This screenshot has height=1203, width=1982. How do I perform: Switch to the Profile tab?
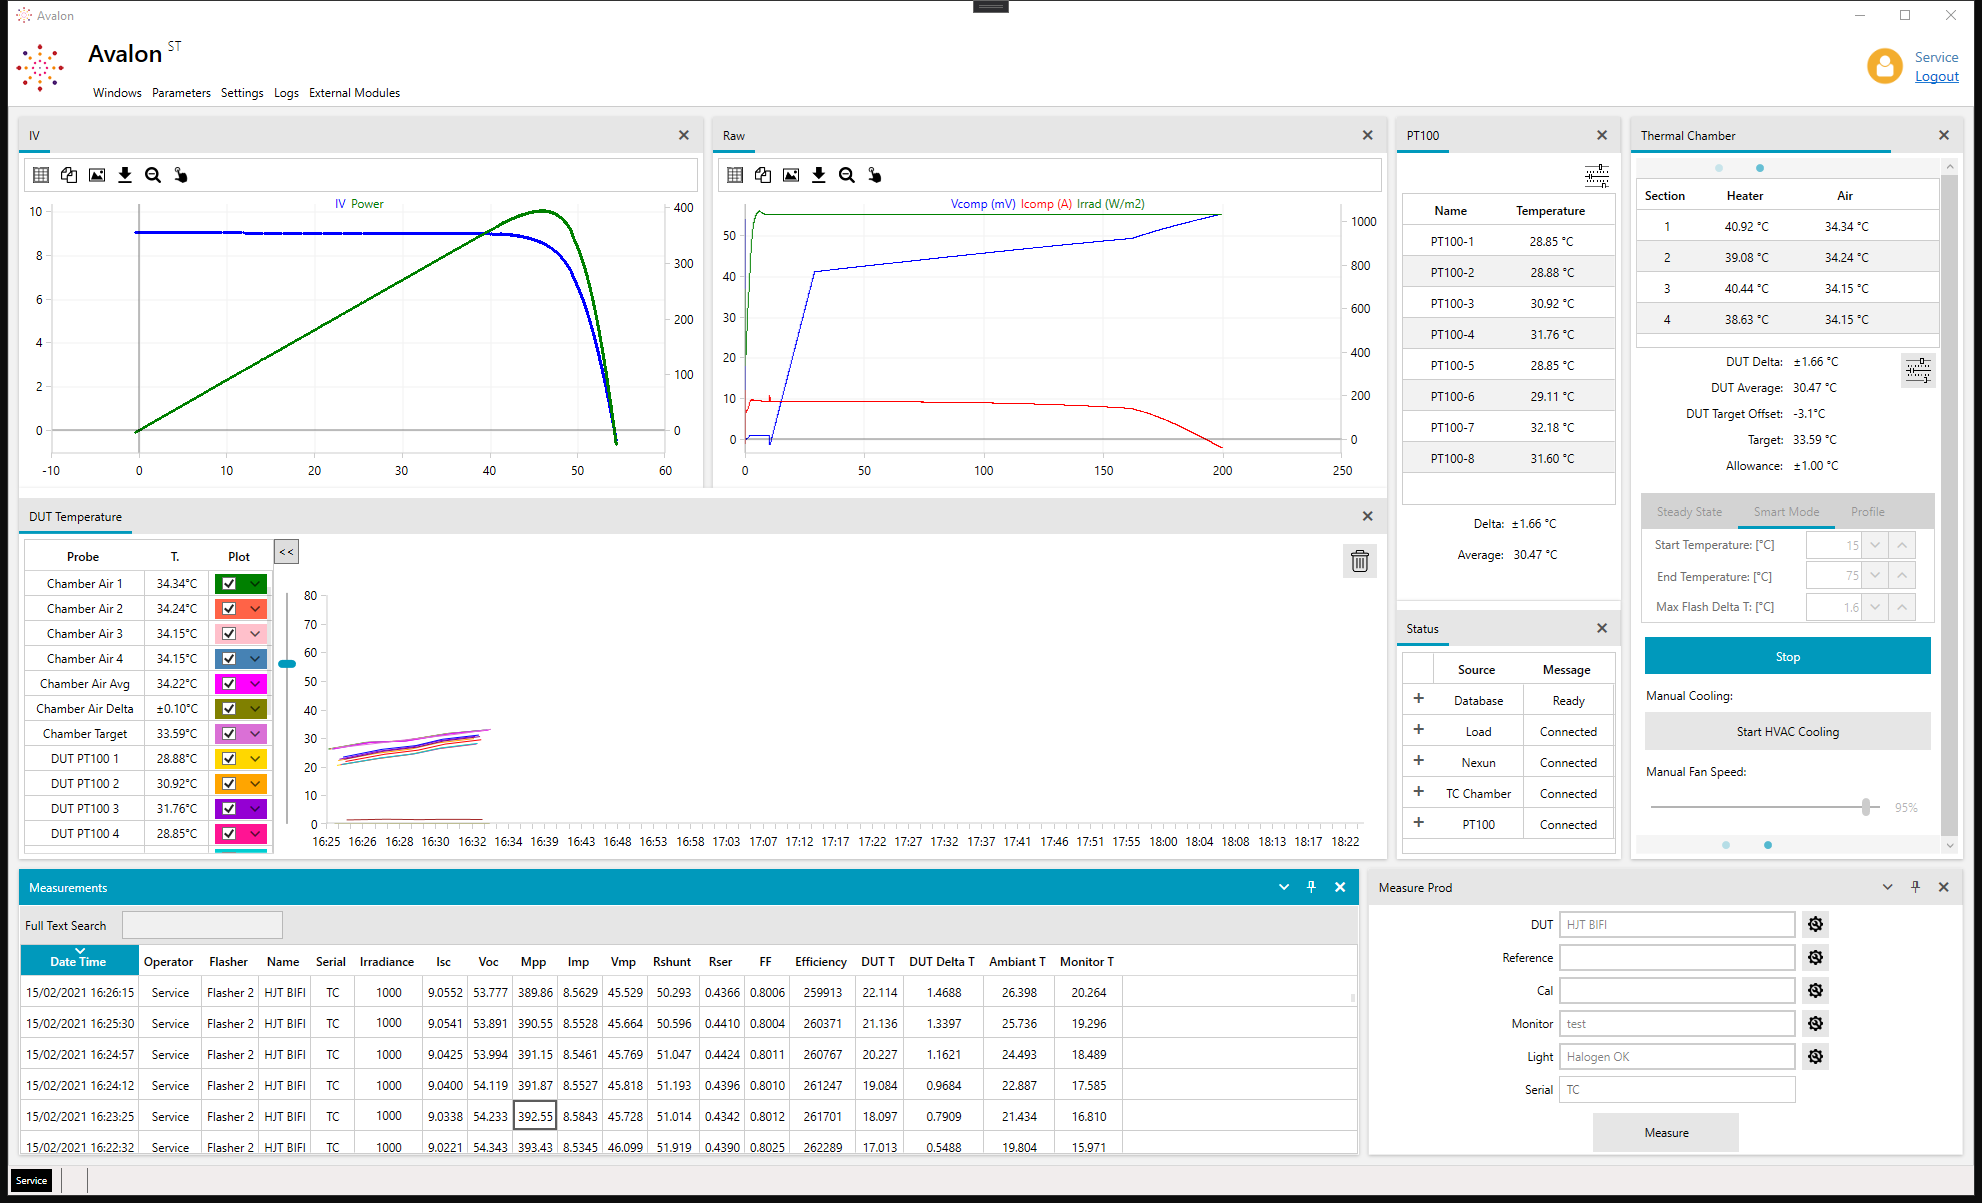(x=1867, y=512)
